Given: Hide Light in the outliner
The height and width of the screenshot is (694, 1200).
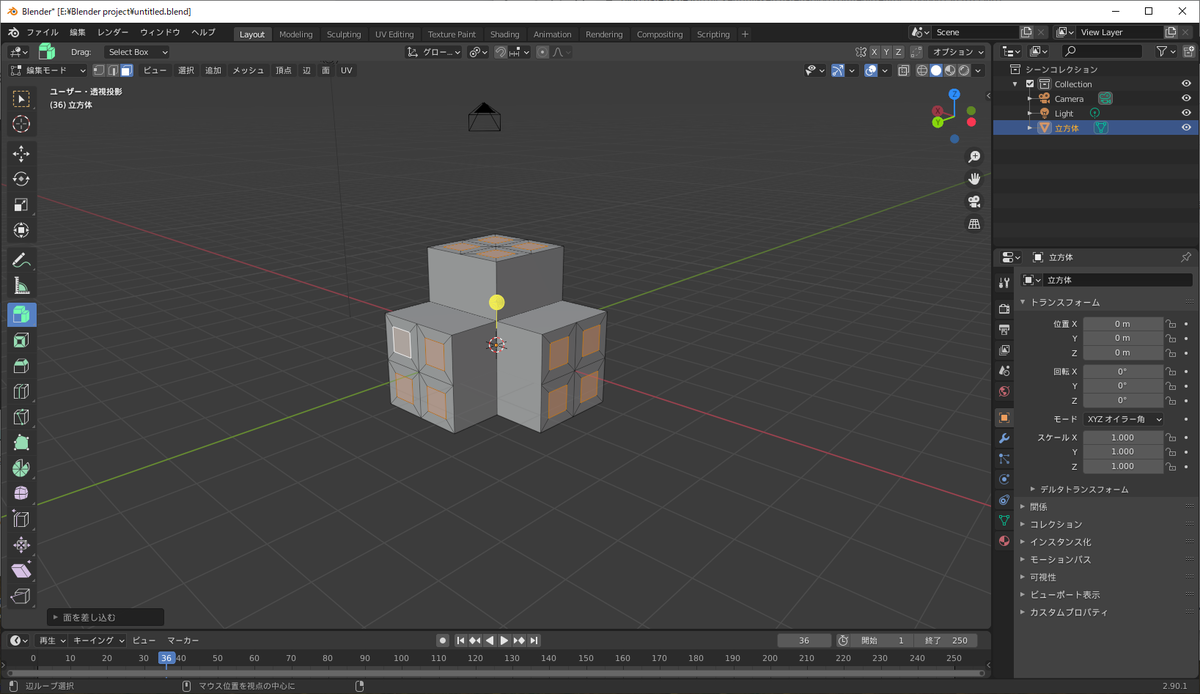Looking at the screenshot, I should point(1186,113).
